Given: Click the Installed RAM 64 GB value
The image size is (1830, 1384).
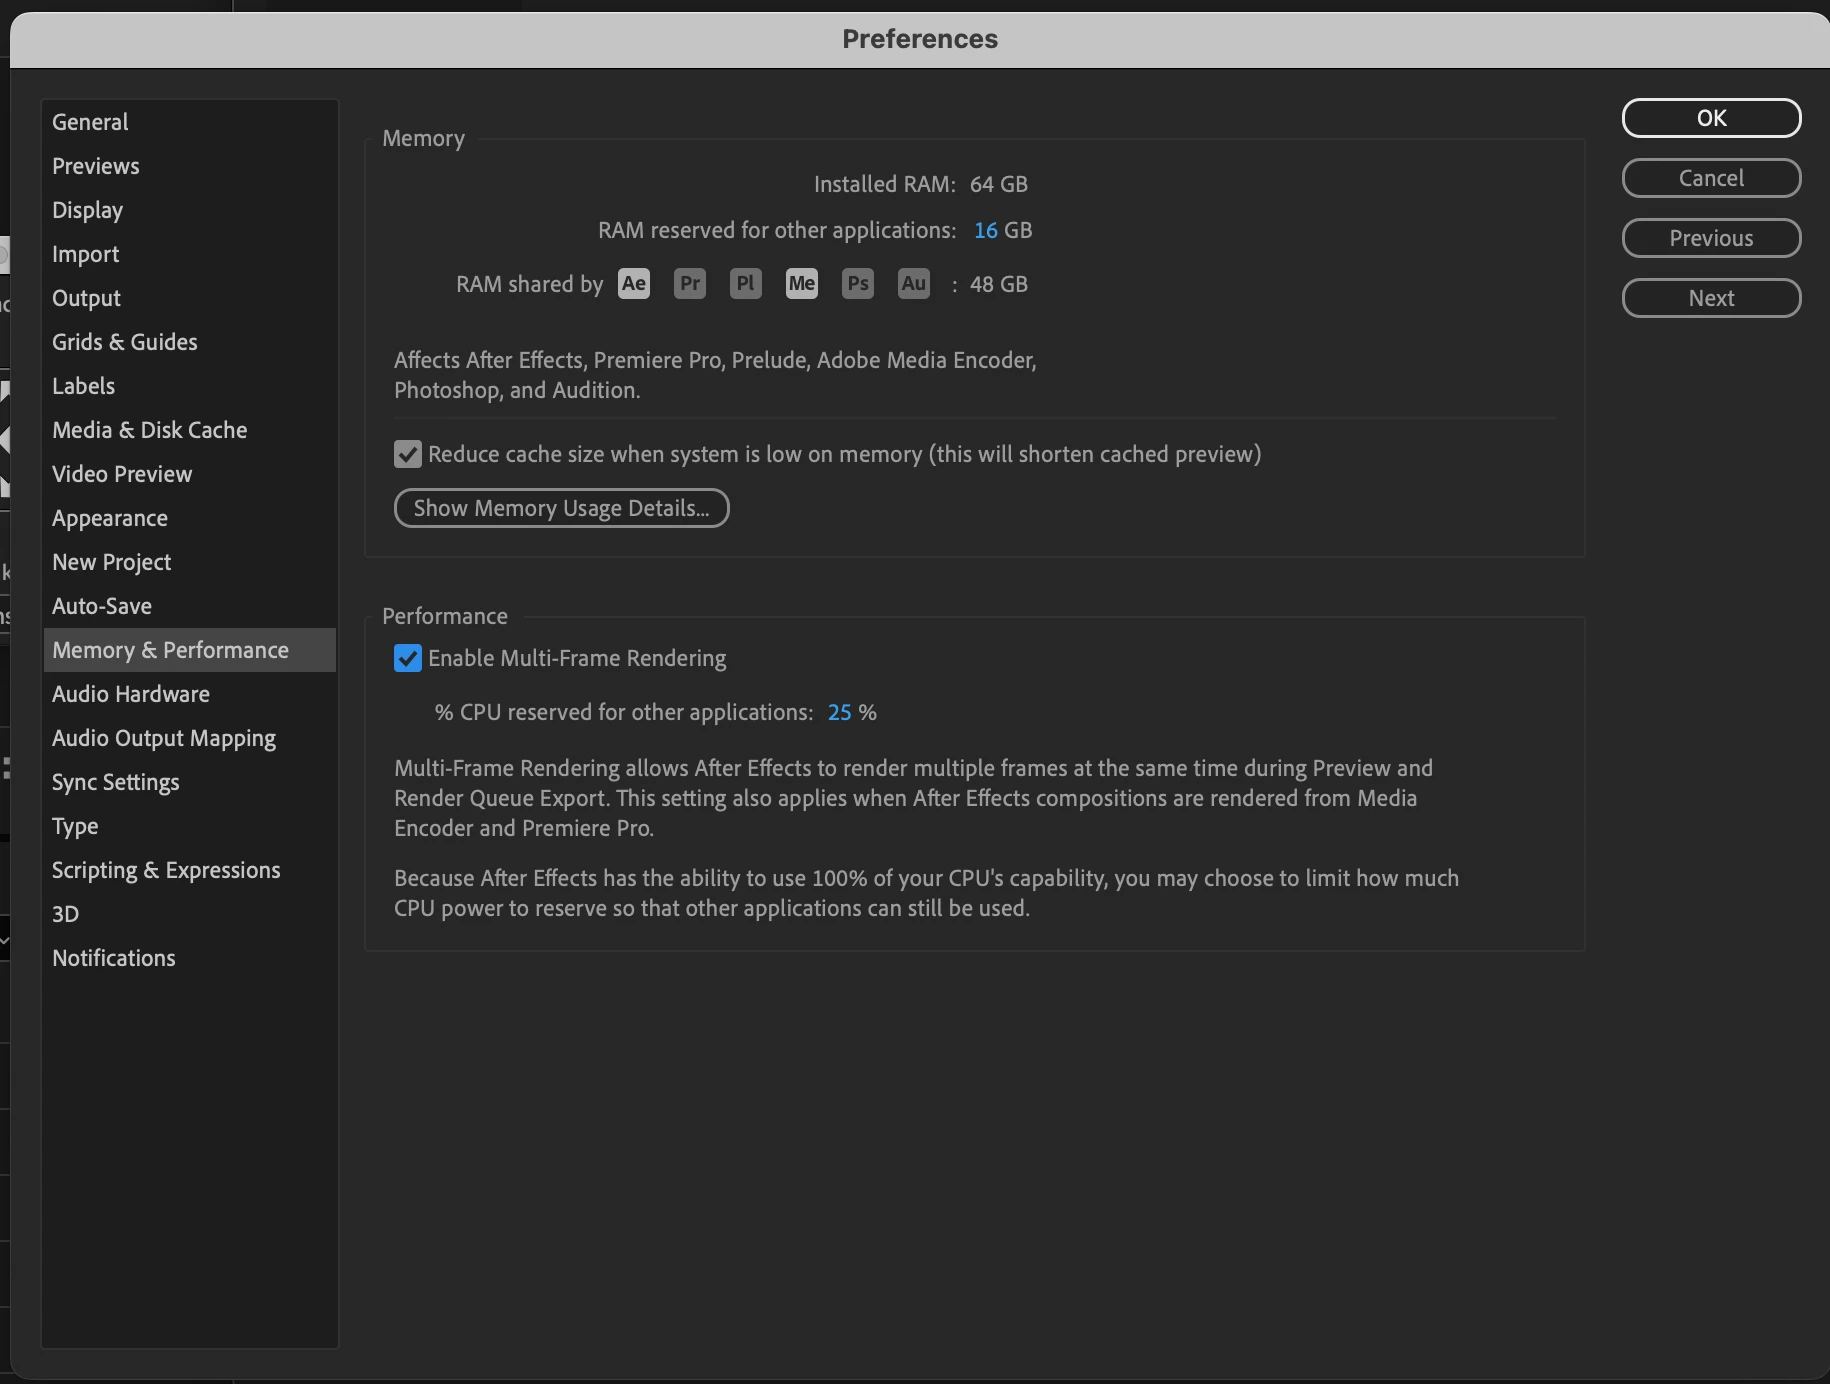Looking at the screenshot, I should coord(999,184).
